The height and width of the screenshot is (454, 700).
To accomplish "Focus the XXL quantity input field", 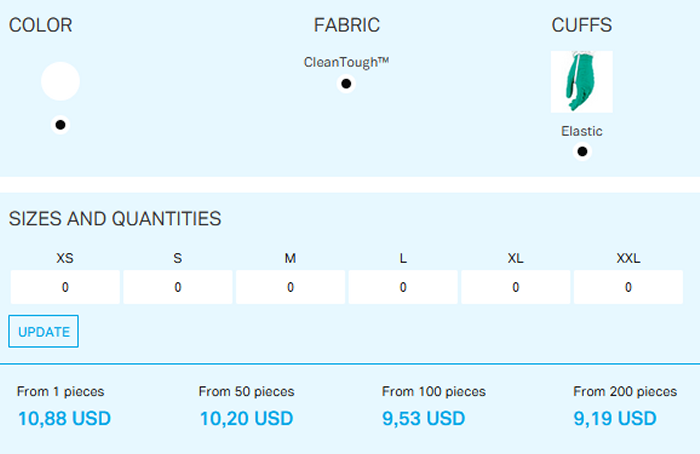I will click(628, 288).
